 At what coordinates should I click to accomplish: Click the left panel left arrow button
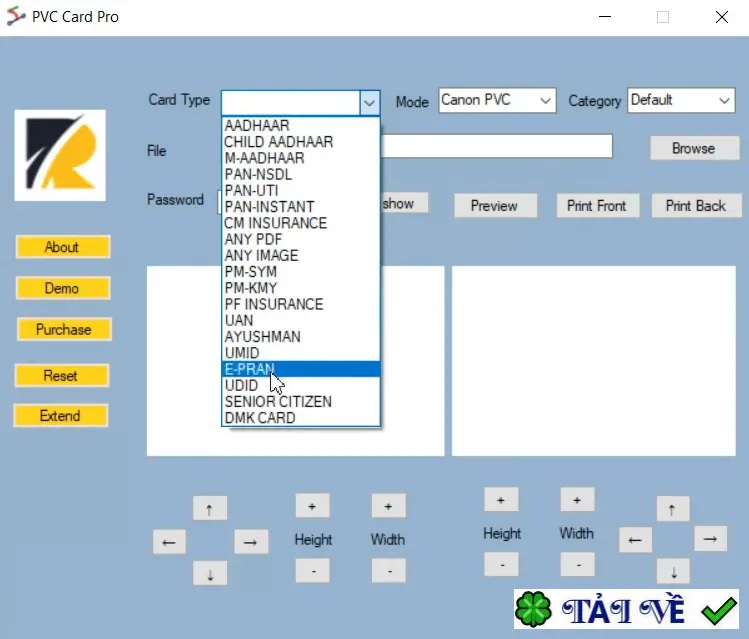[169, 542]
